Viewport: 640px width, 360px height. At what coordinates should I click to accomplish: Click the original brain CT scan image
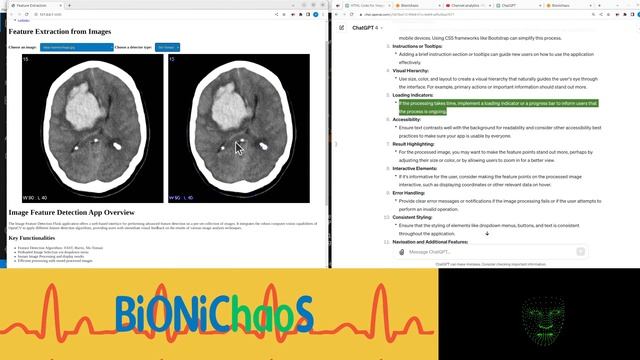93,128
